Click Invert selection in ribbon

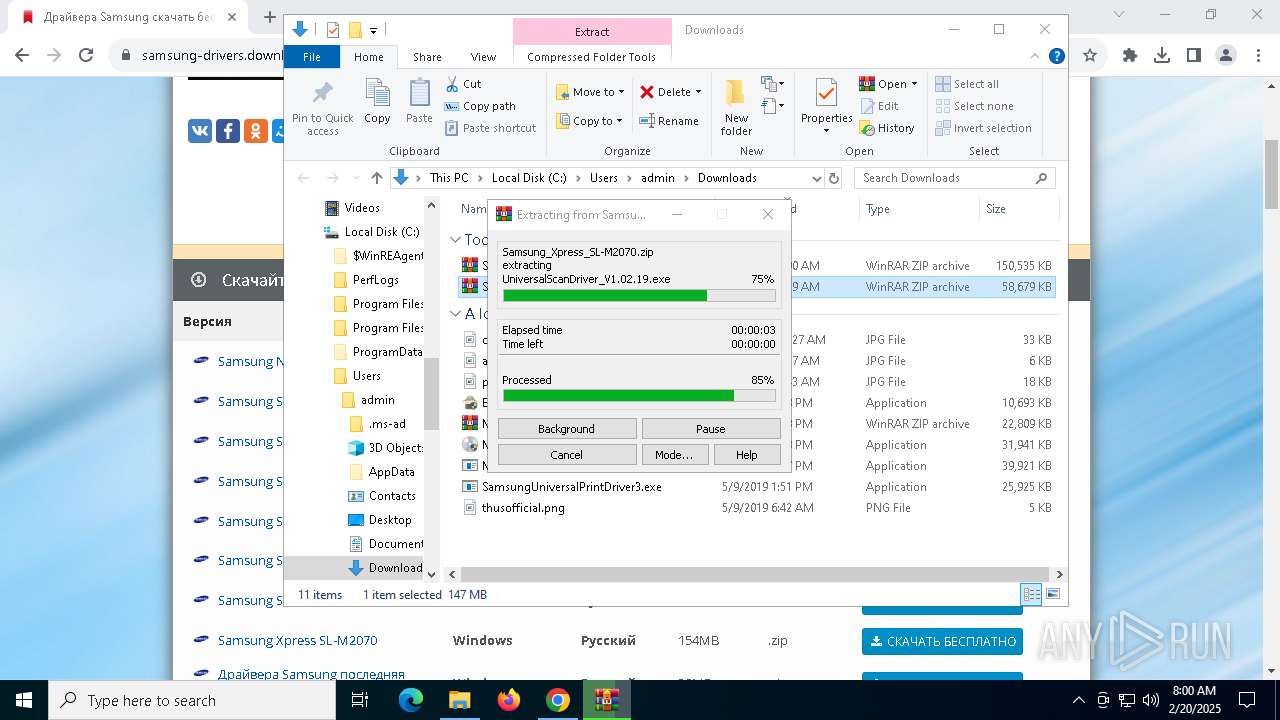click(983, 128)
